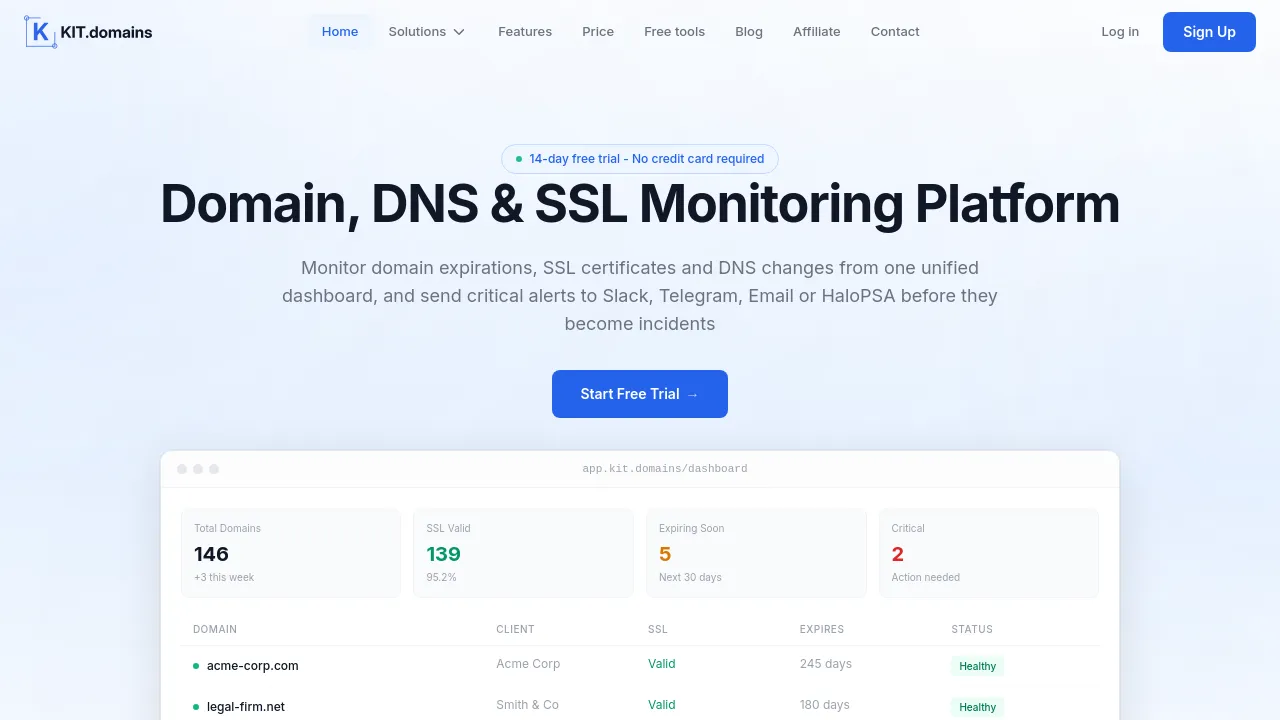This screenshot has height=720, width=1280.
Task: Open the Affiliate link
Action: tap(817, 32)
